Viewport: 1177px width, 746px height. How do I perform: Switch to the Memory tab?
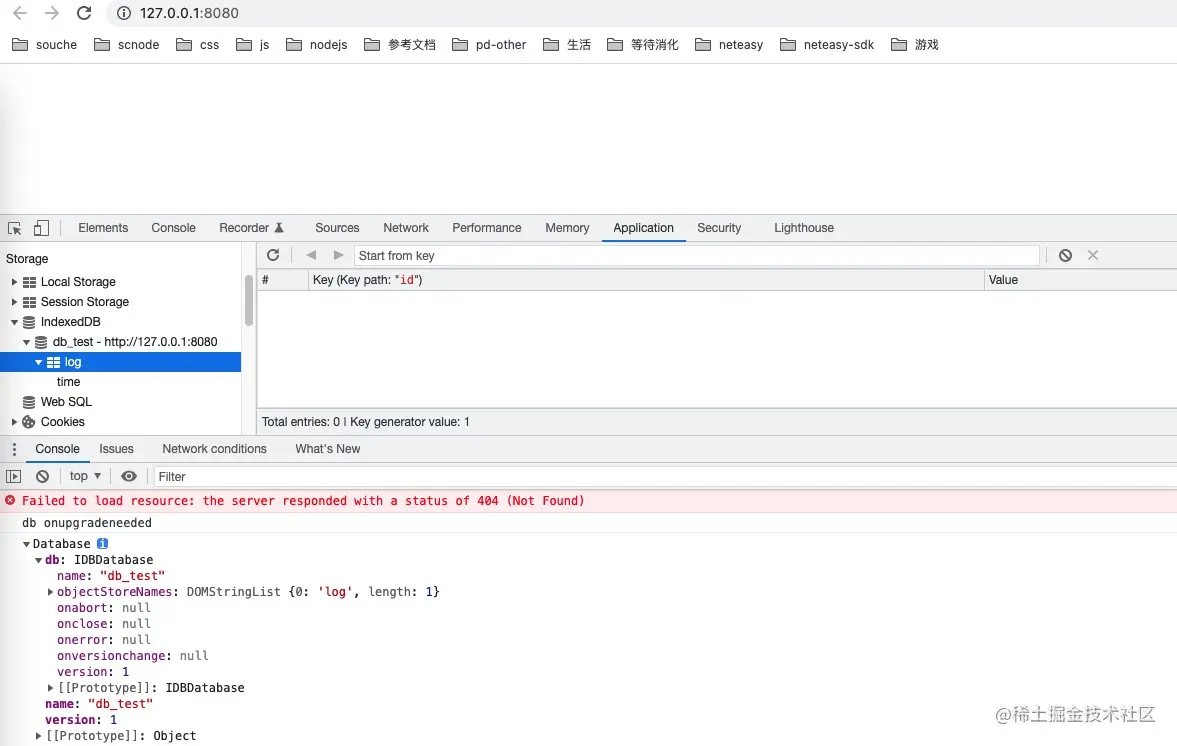point(567,228)
